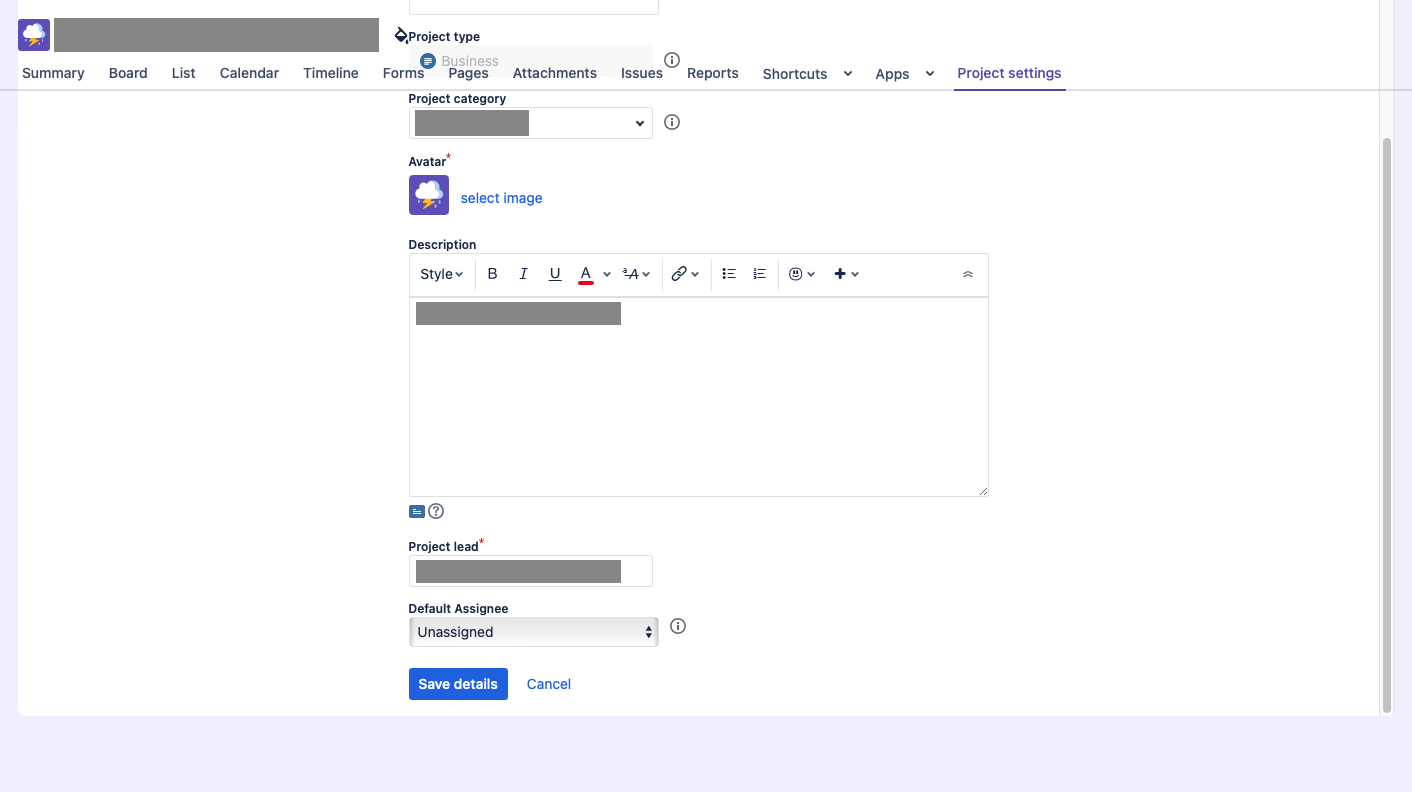The image size is (1412, 792).
Task: Open the Timeline view
Action: (x=330, y=72)
